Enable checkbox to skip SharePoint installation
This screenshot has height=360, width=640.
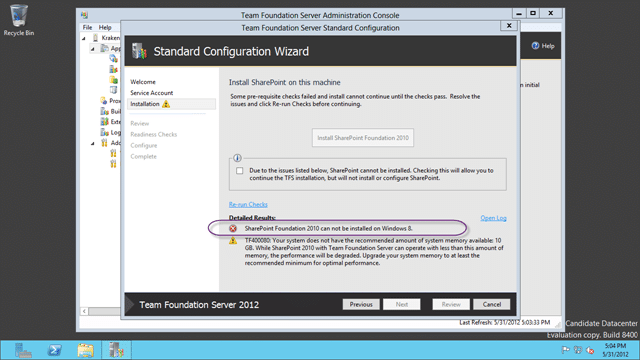[240, 171]
